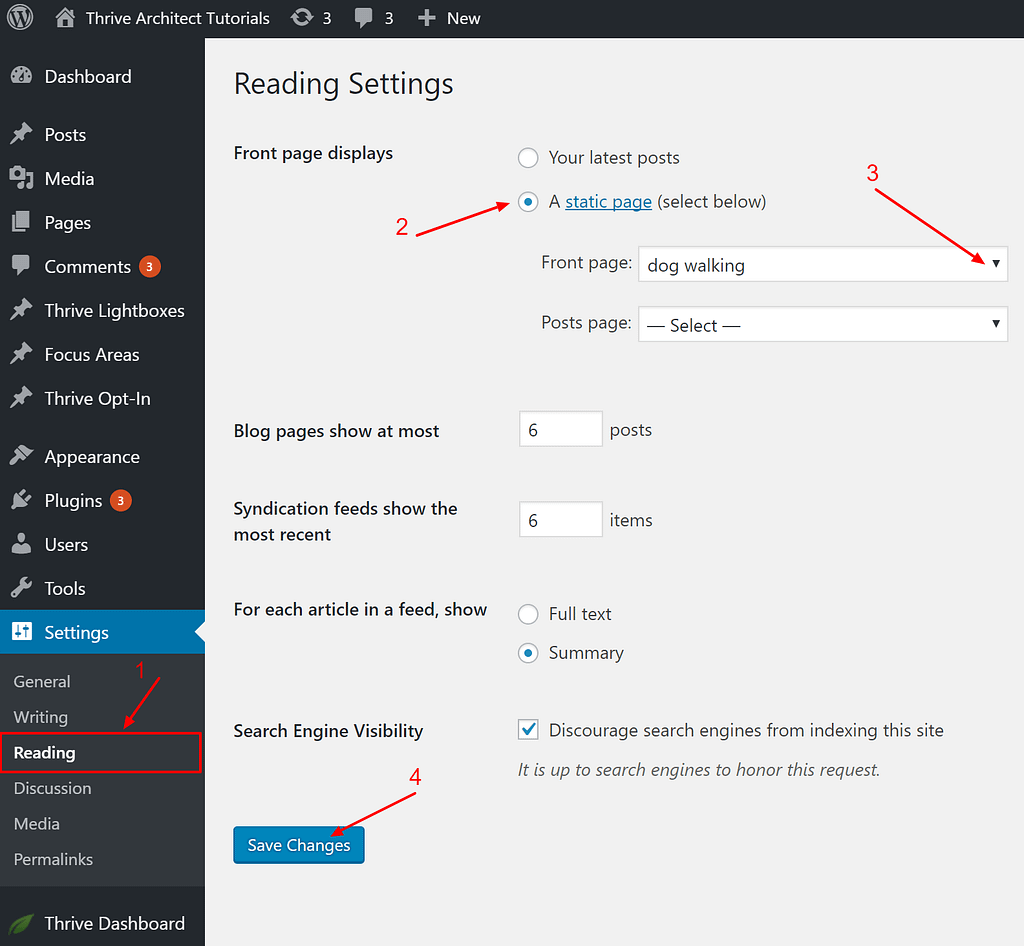This screenshot has width=1024, height=946.
Task: Go to General settings submenu
Action: tap(42, 682)
